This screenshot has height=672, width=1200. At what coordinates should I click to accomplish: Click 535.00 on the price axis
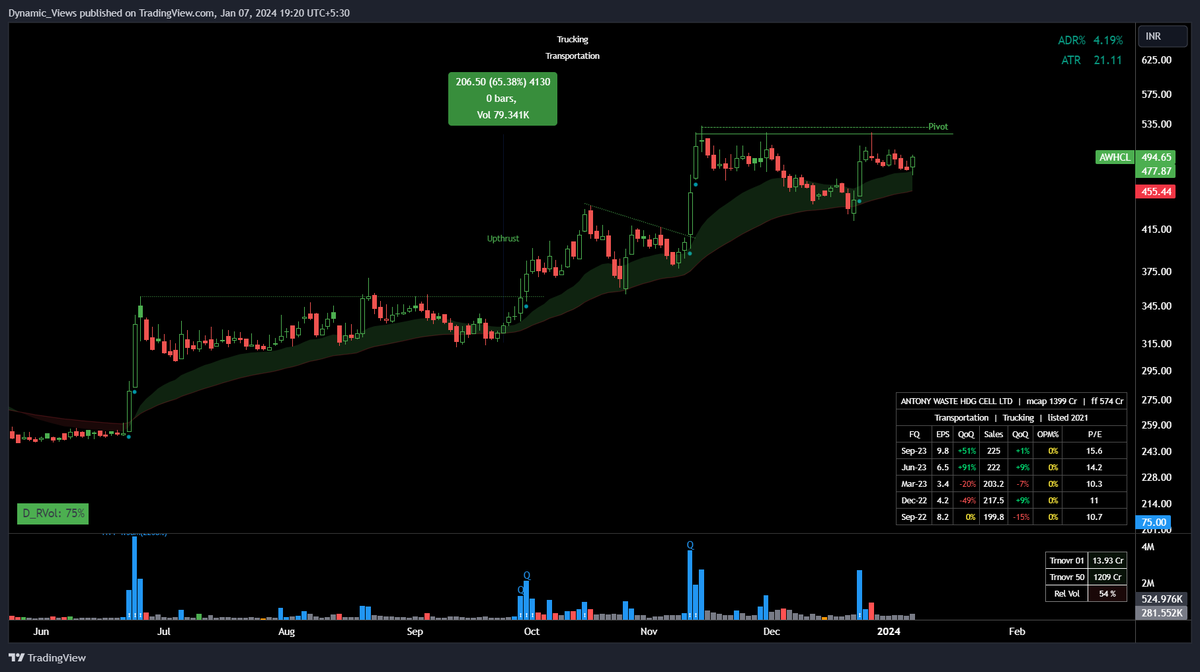click(1156, 124)
